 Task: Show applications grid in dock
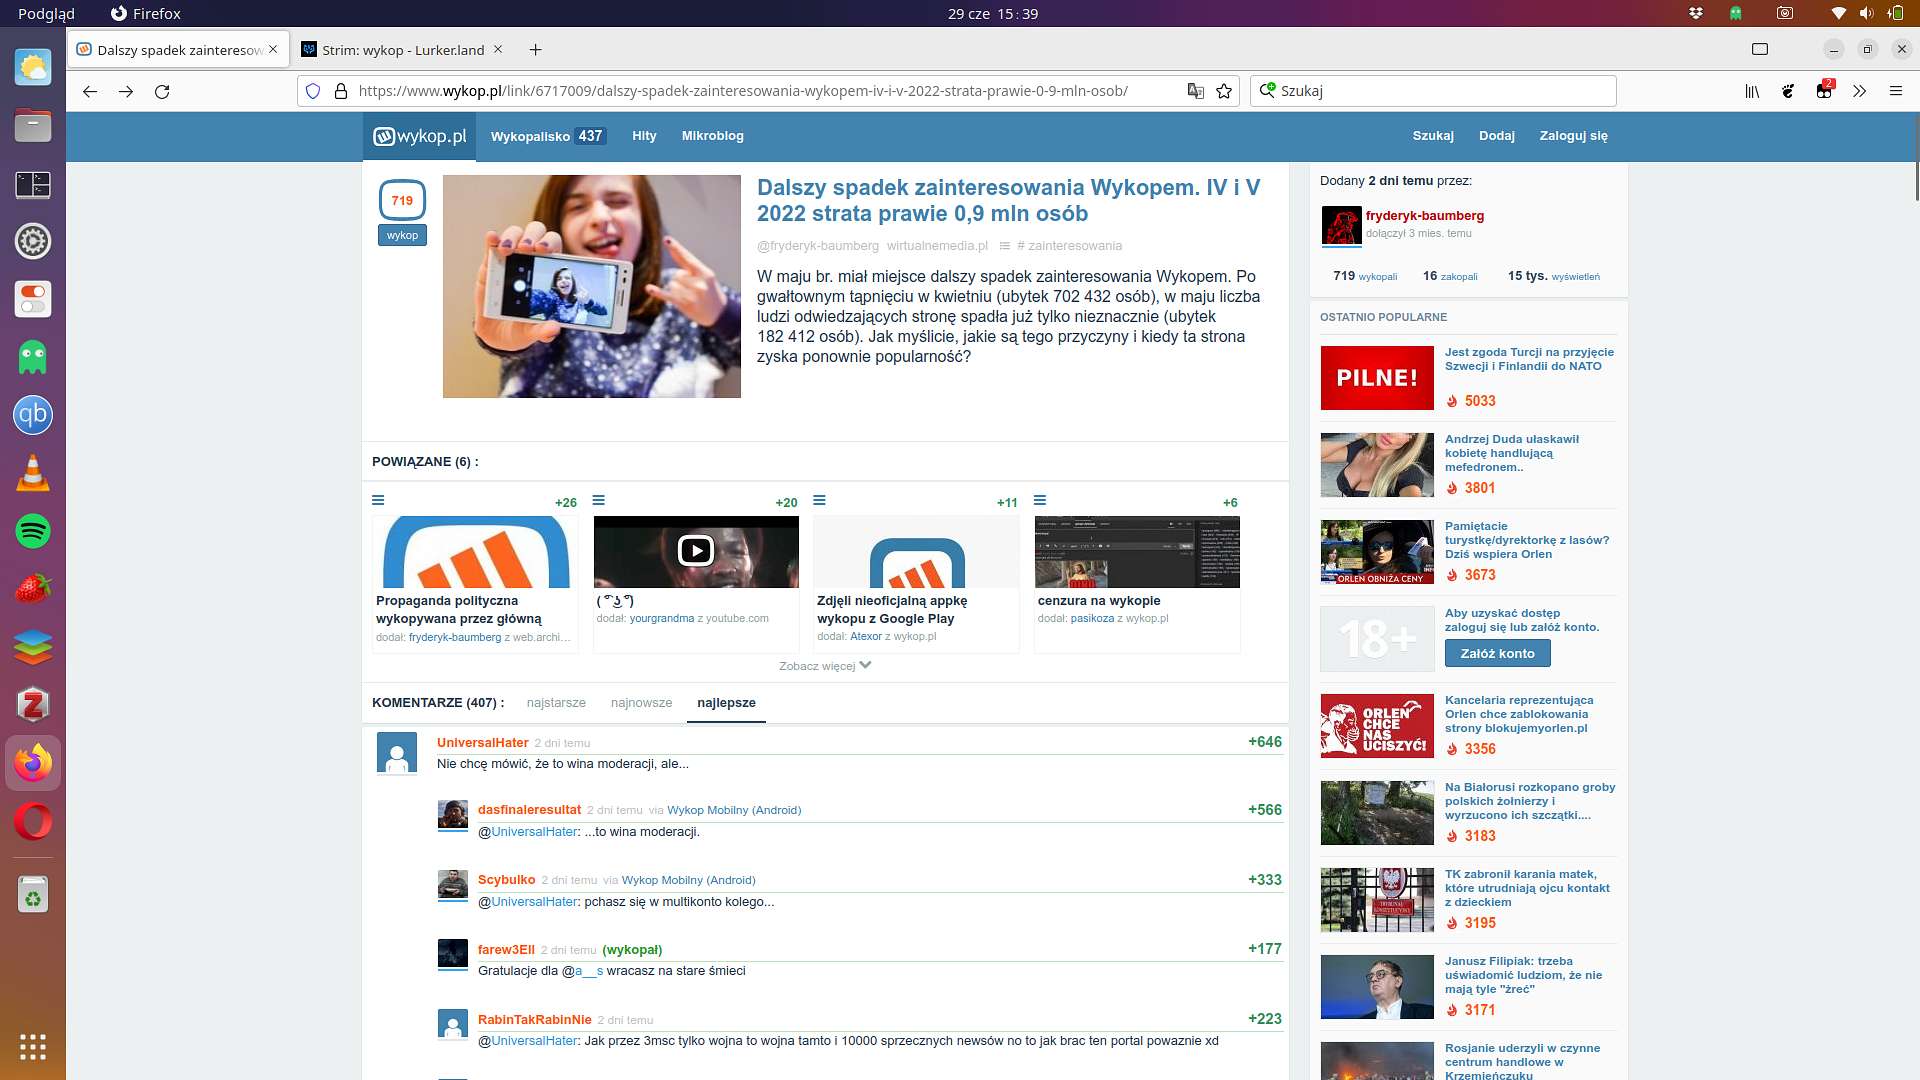point(33,1046)
